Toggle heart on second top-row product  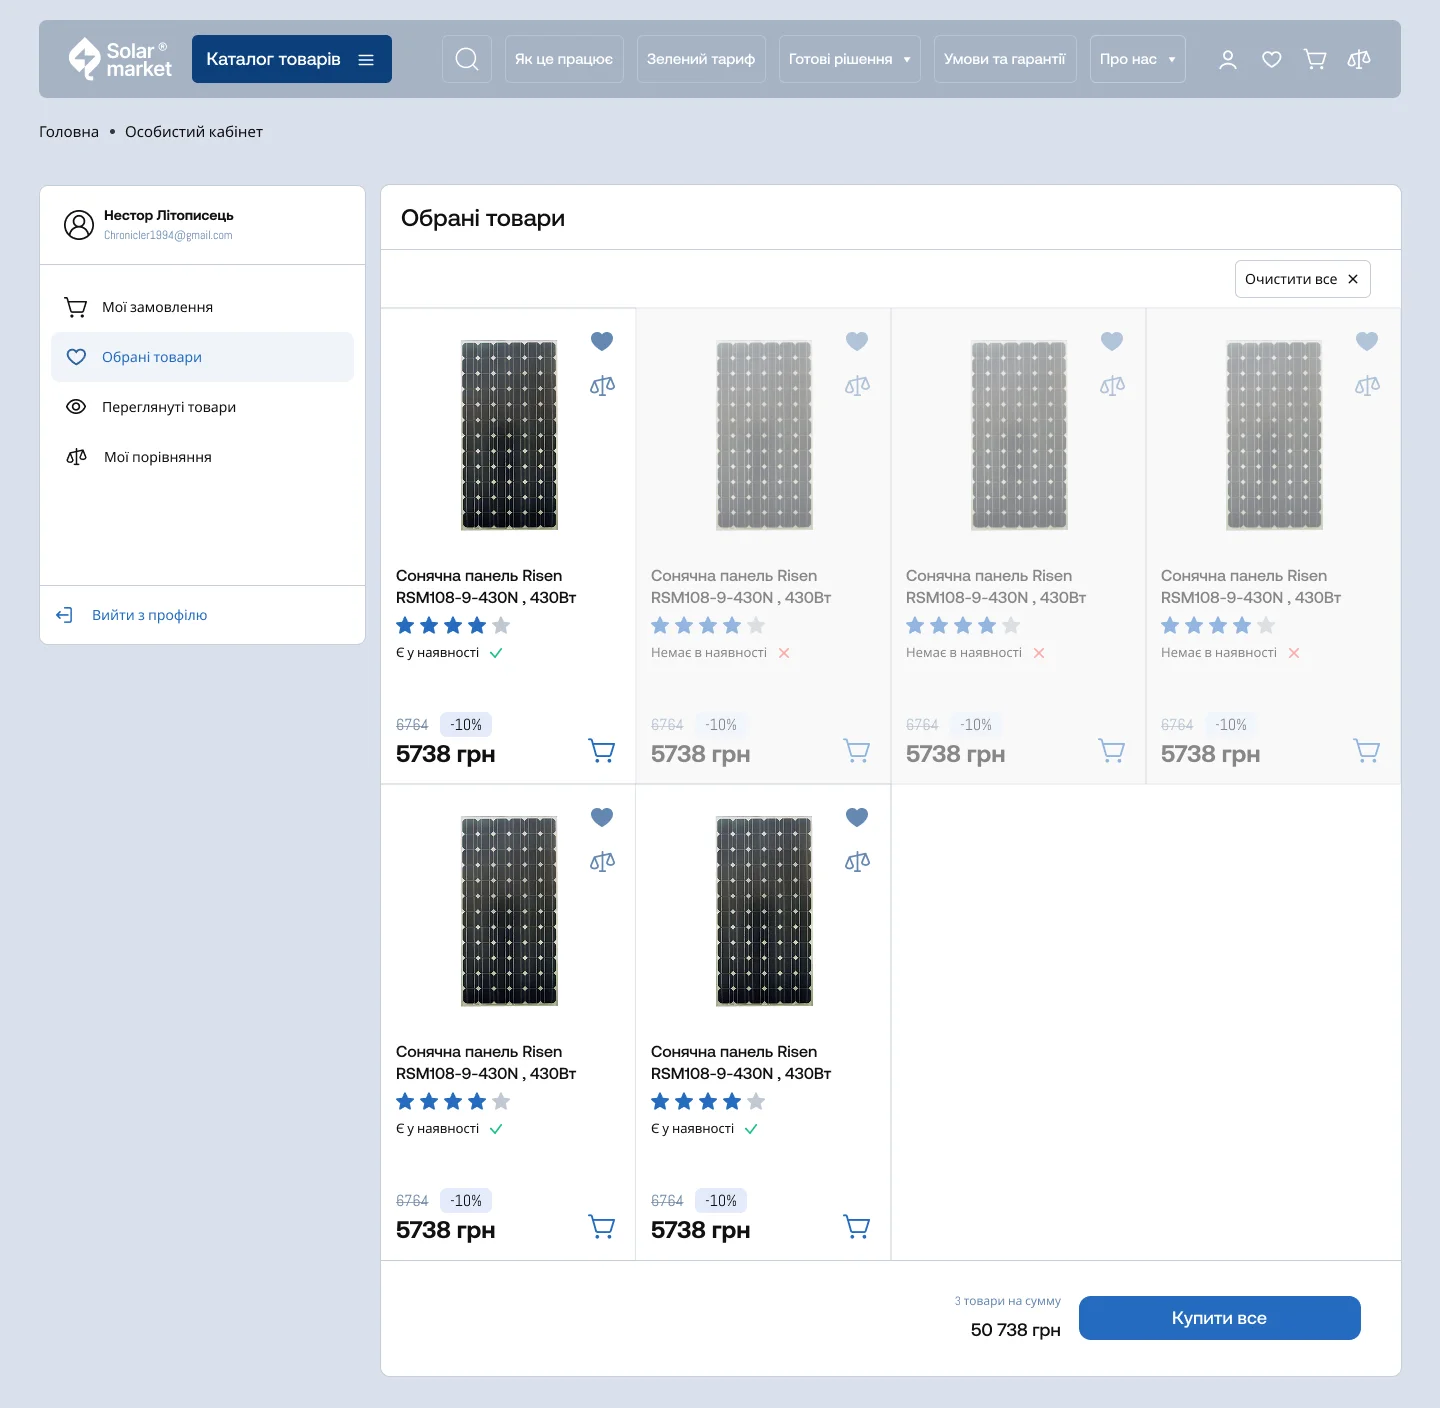point(857,341)
